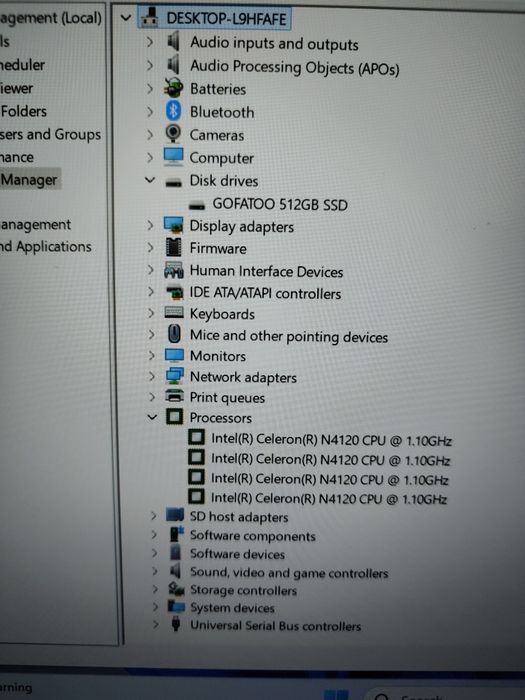
Task: Expand the Universal Serial Bus controllers category
Action: coord(155,624)
